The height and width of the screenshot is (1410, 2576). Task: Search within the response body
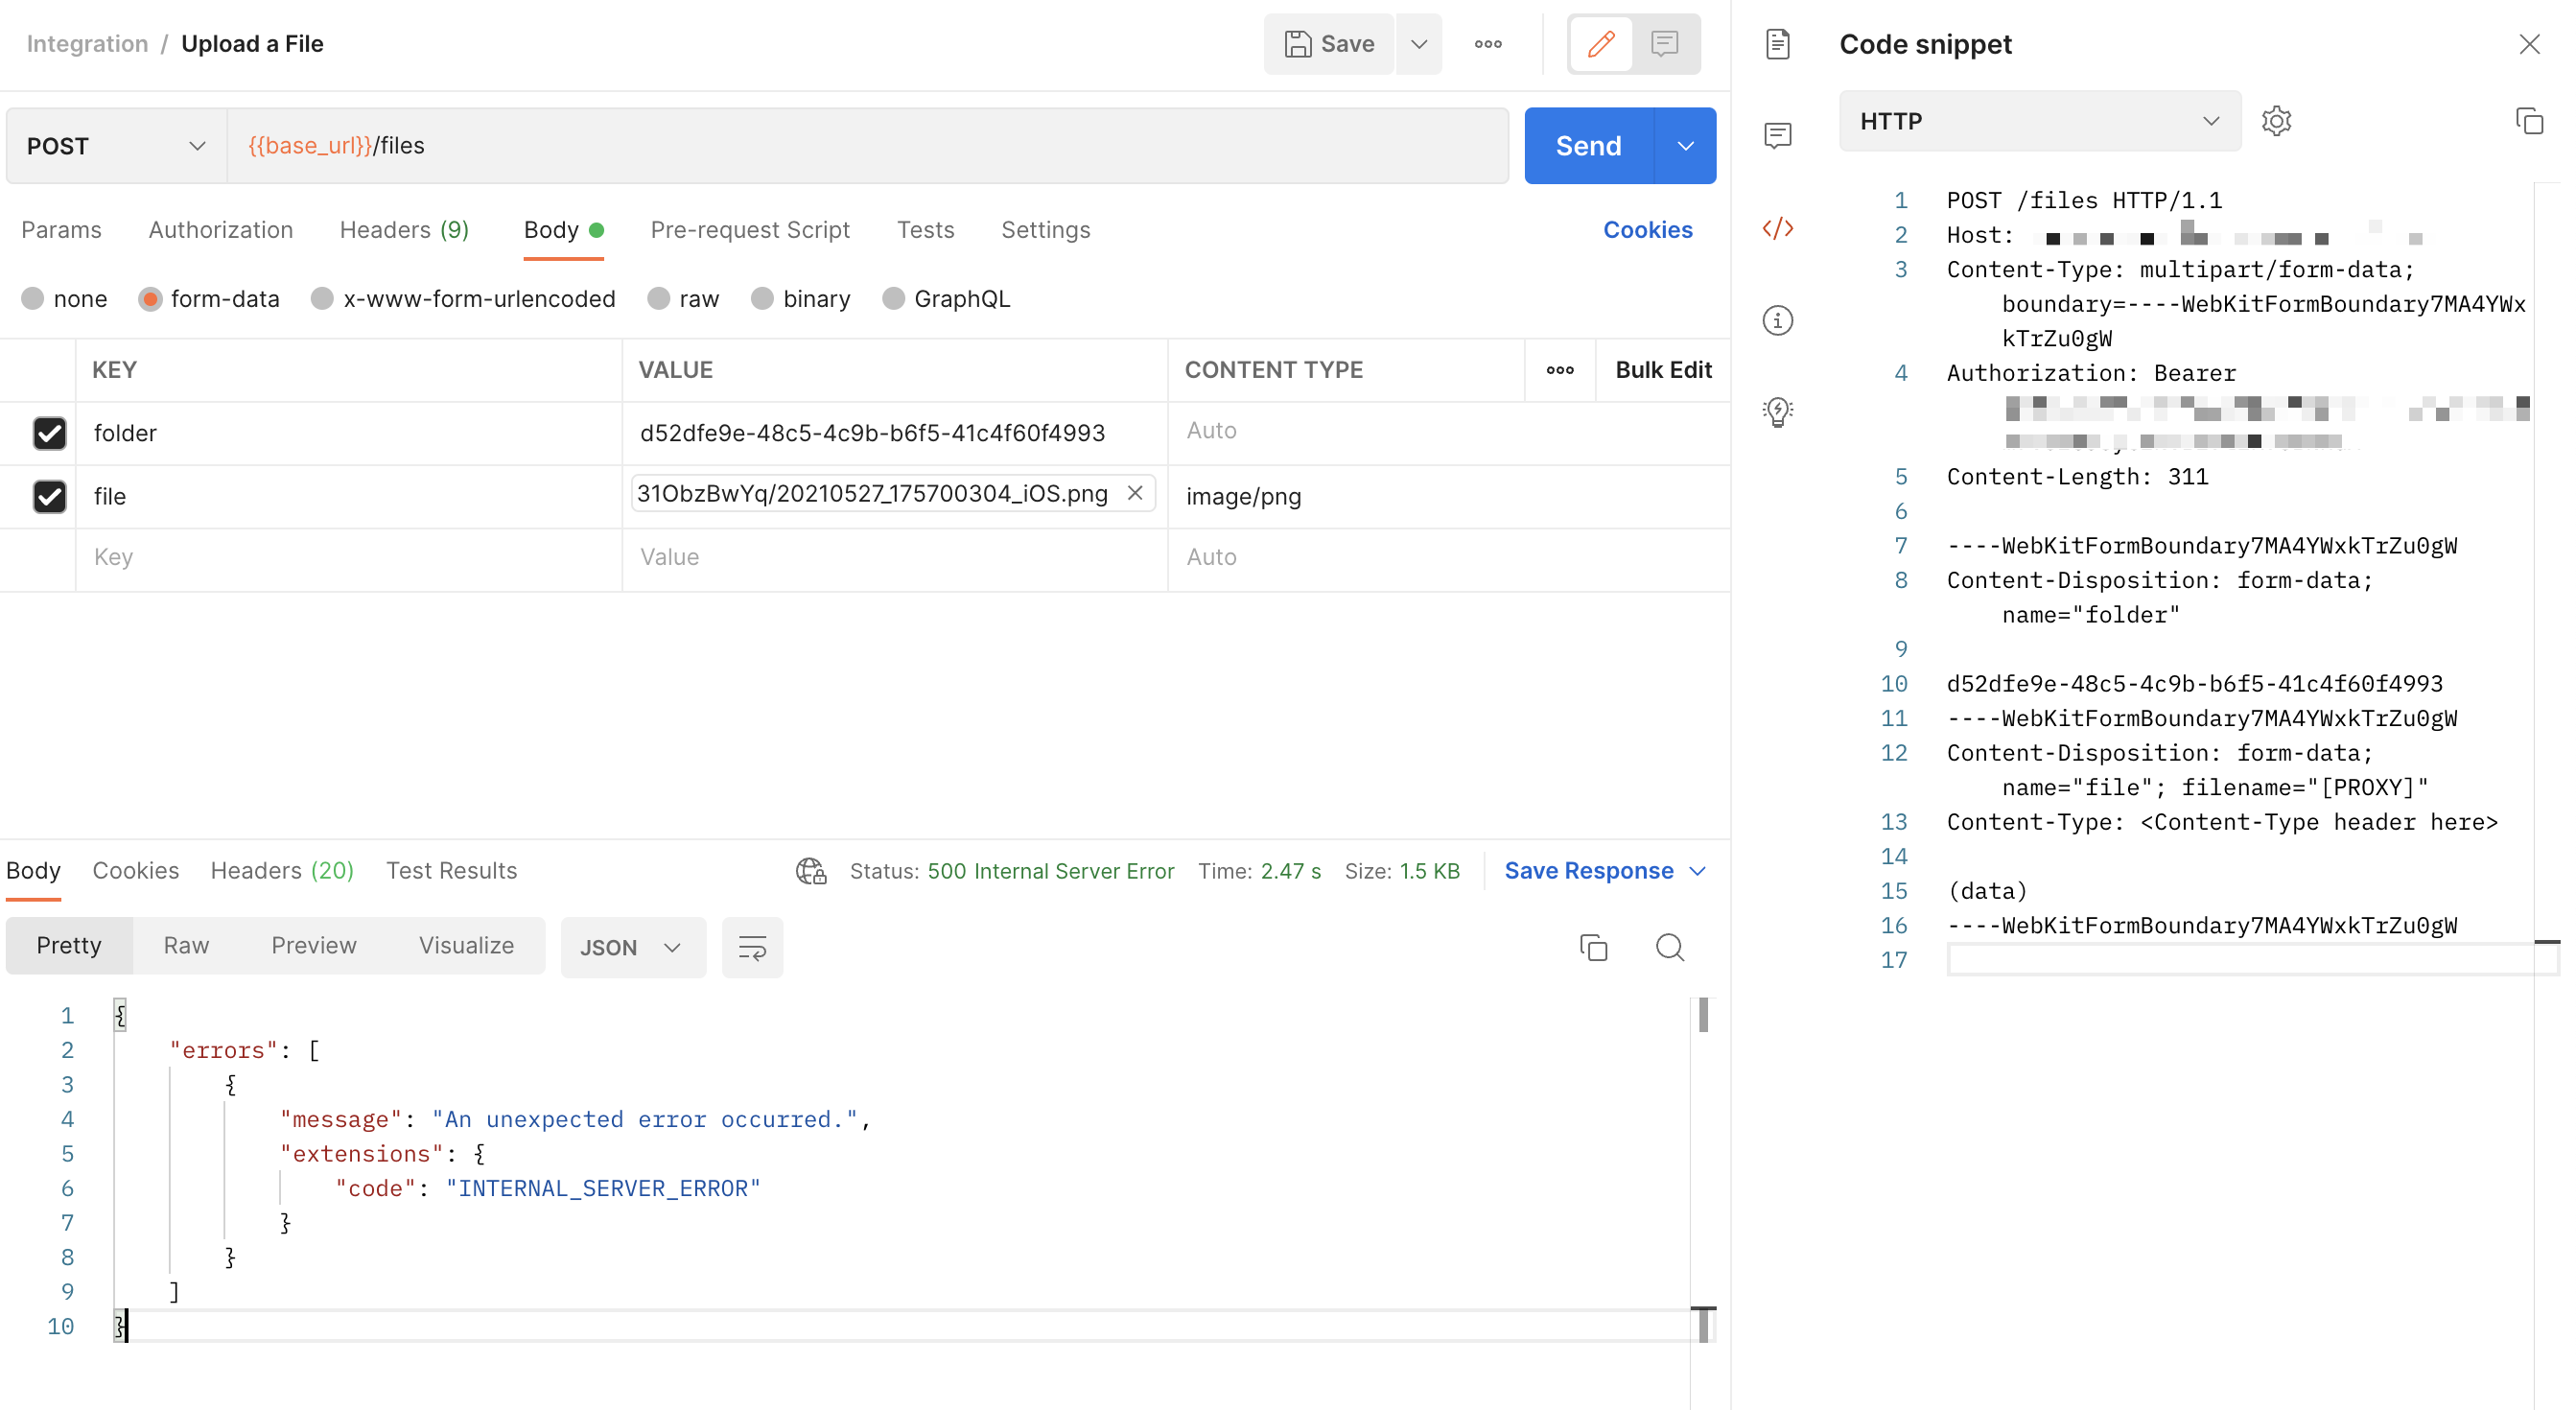click(1669, 947)
